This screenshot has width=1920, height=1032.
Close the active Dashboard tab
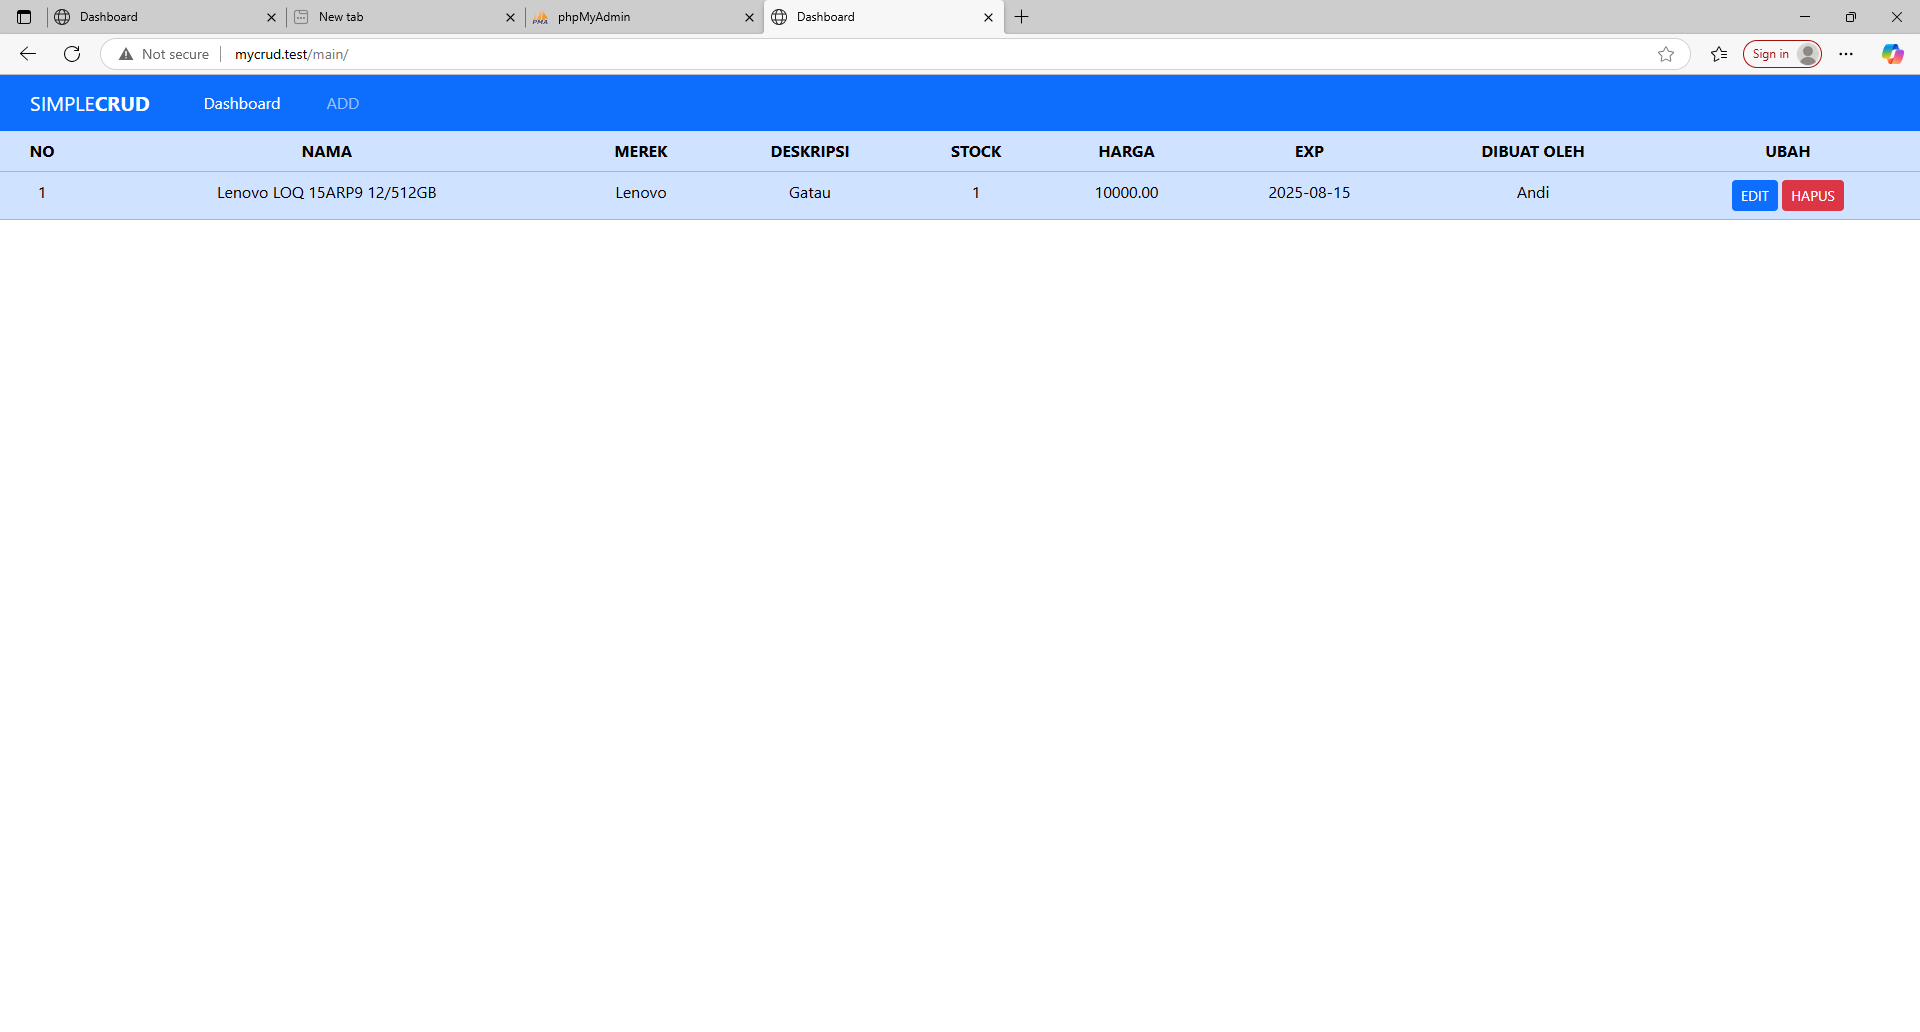pyautogui.click(x=988, y=17)
